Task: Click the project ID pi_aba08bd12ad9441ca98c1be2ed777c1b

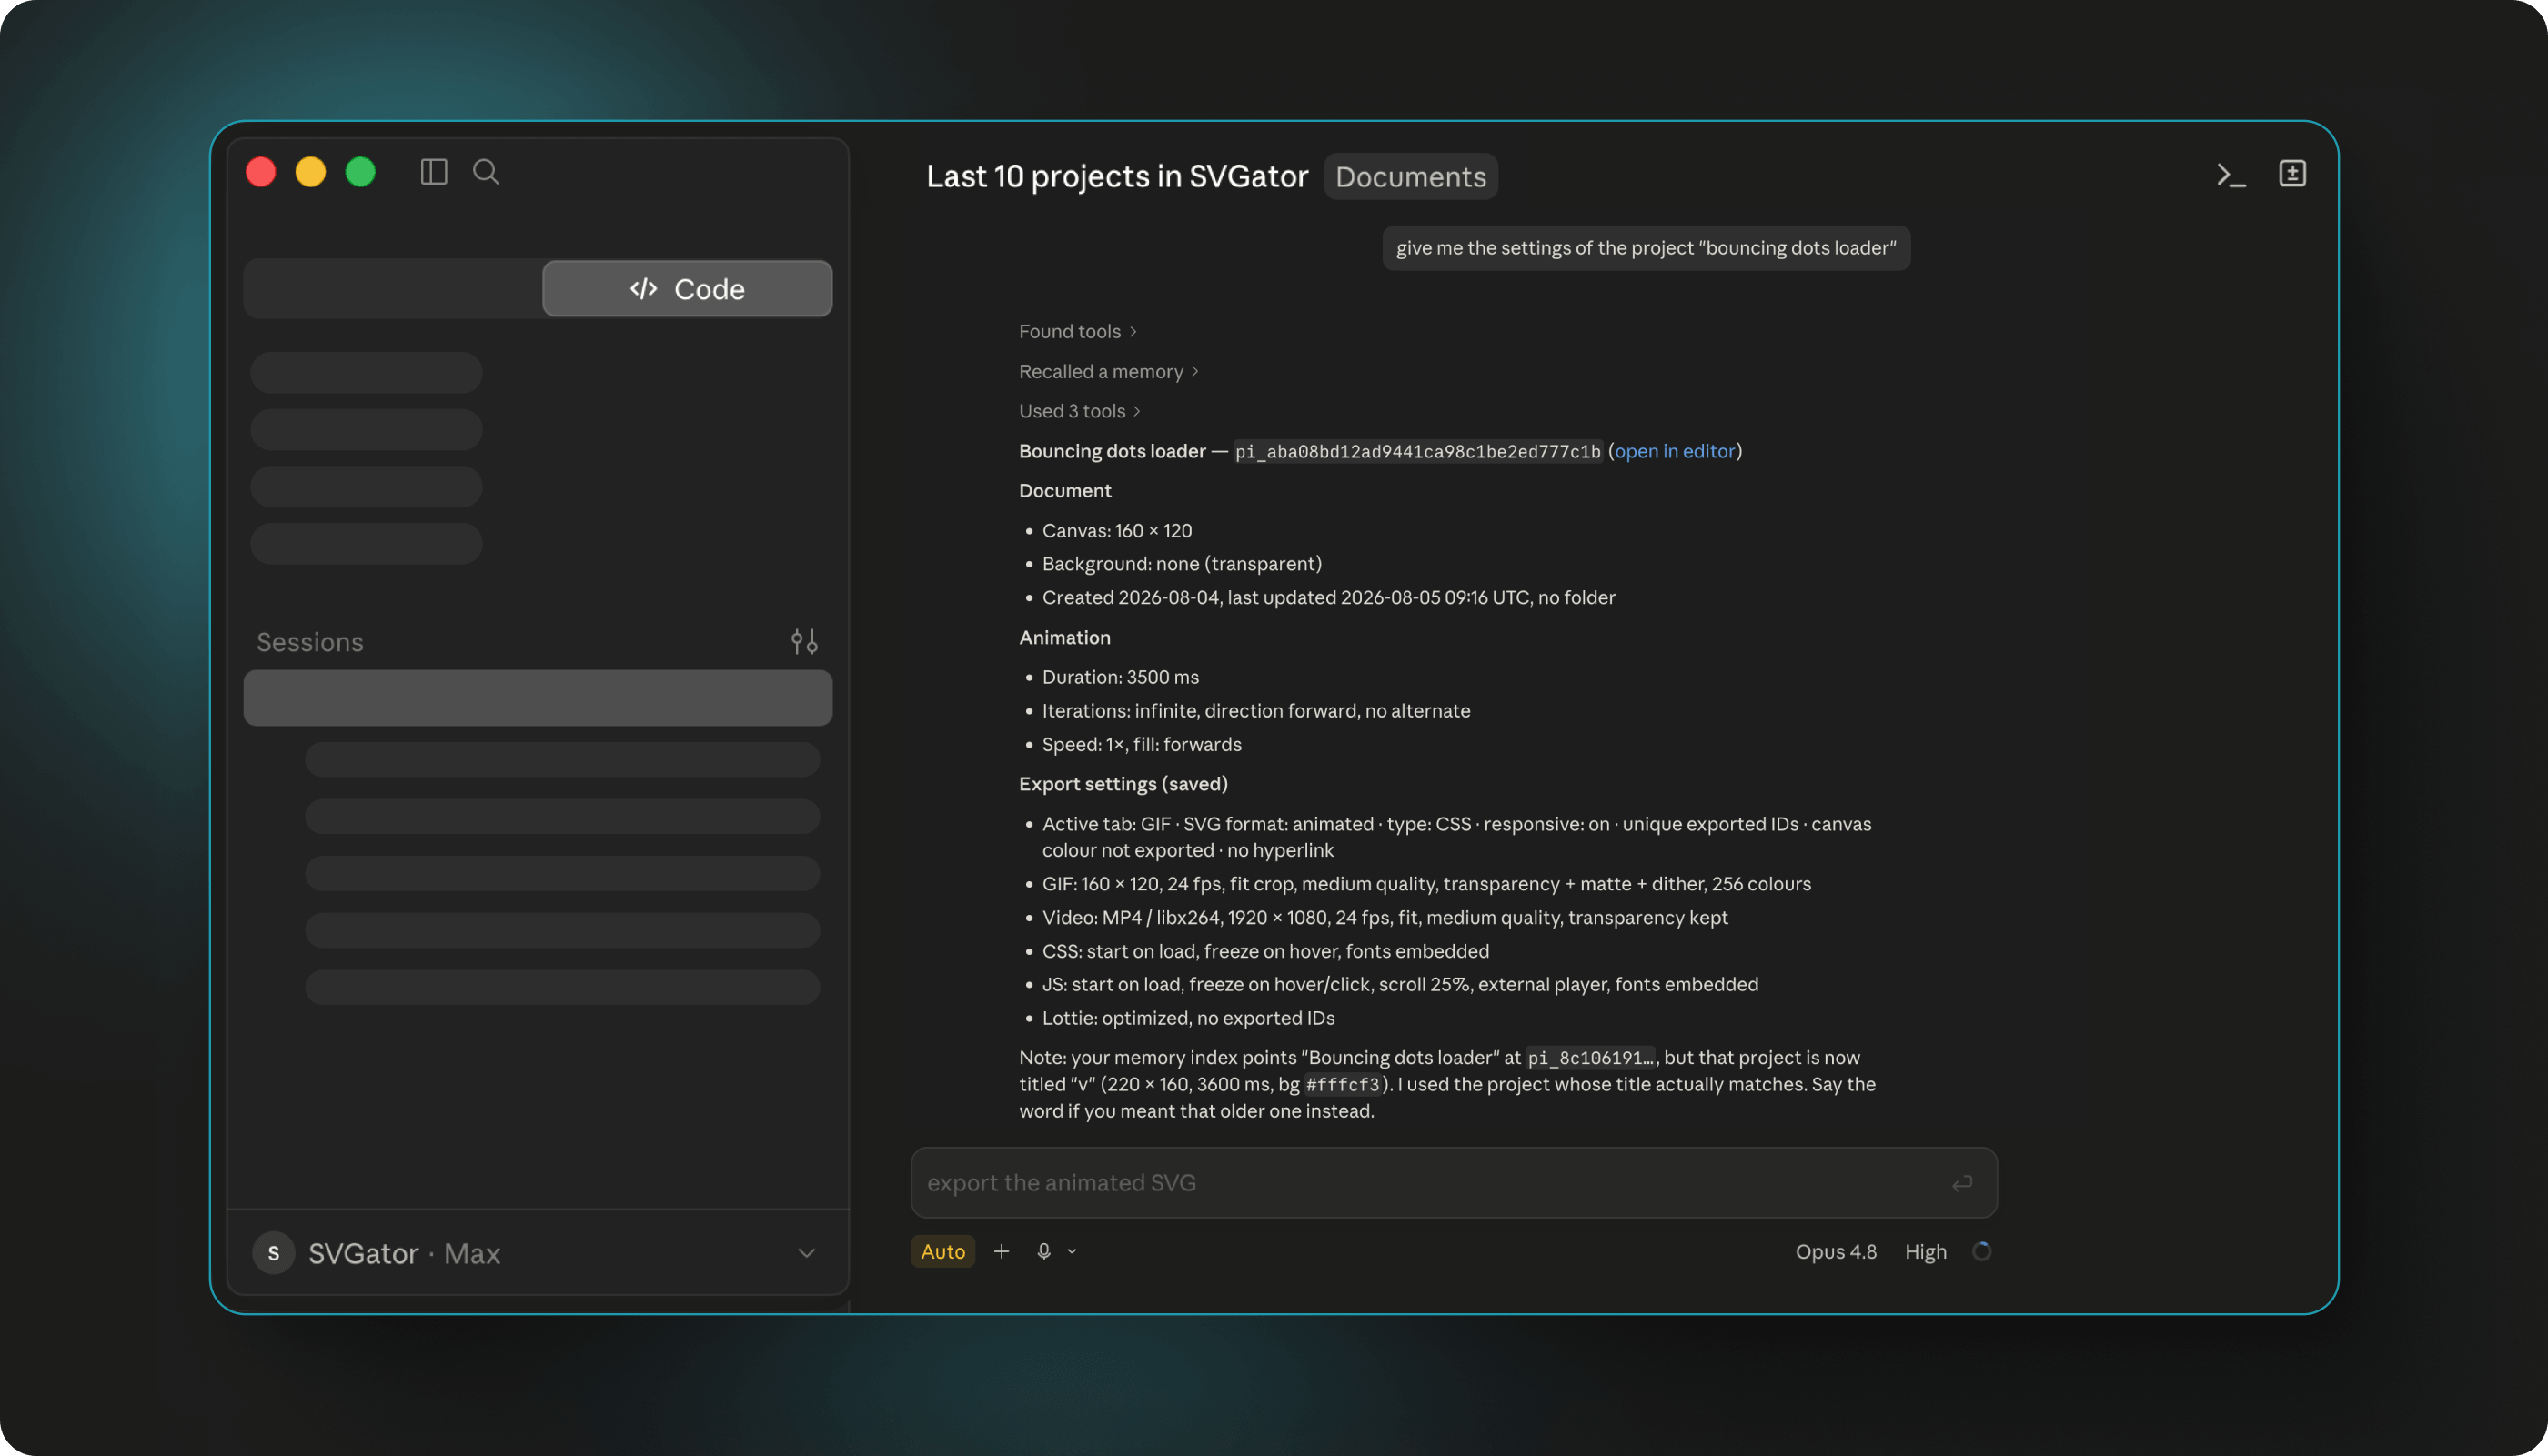Action: (x=1418, y=451)
